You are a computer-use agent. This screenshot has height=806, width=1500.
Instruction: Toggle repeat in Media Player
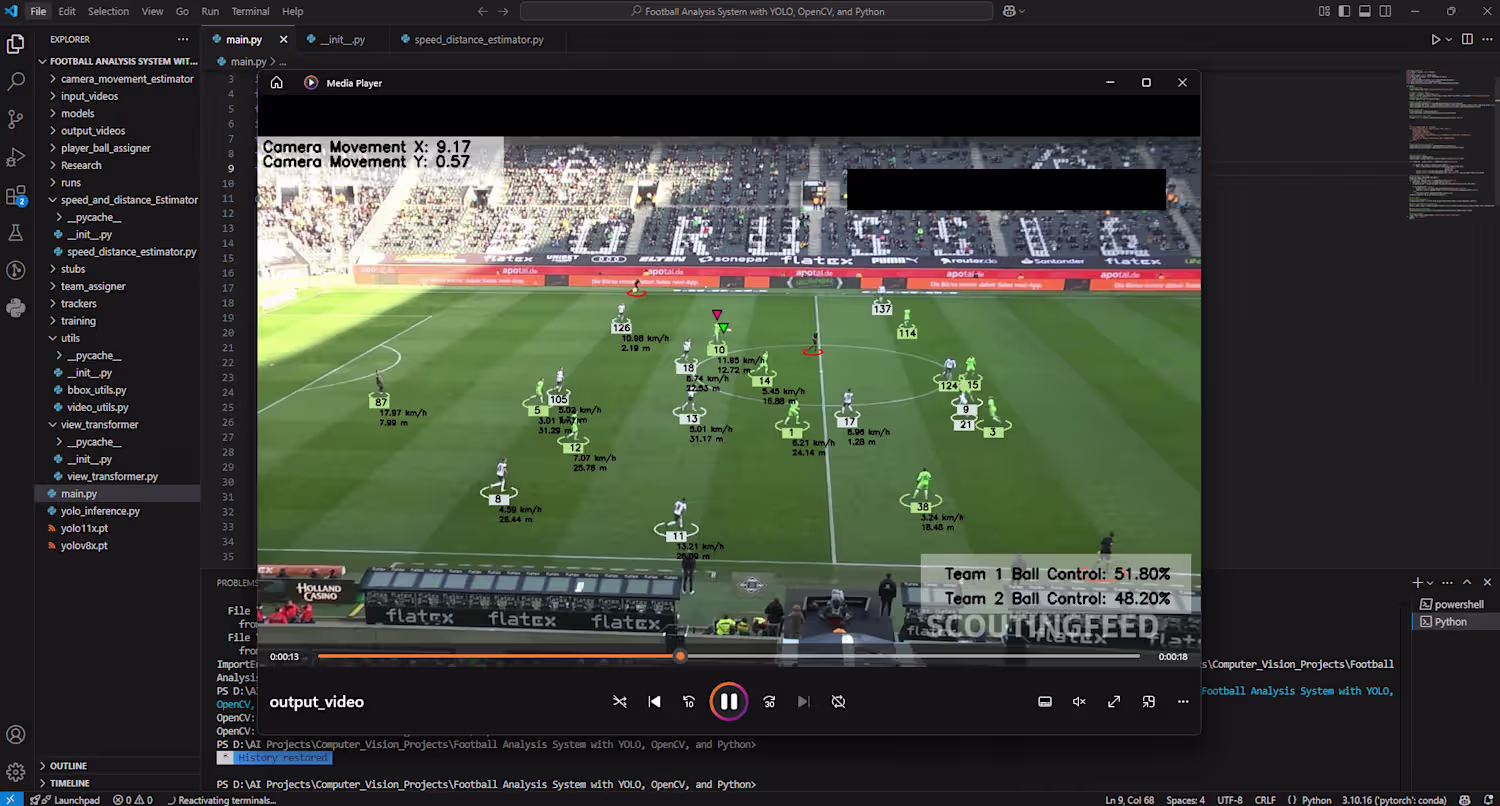[x=838, y=702]
